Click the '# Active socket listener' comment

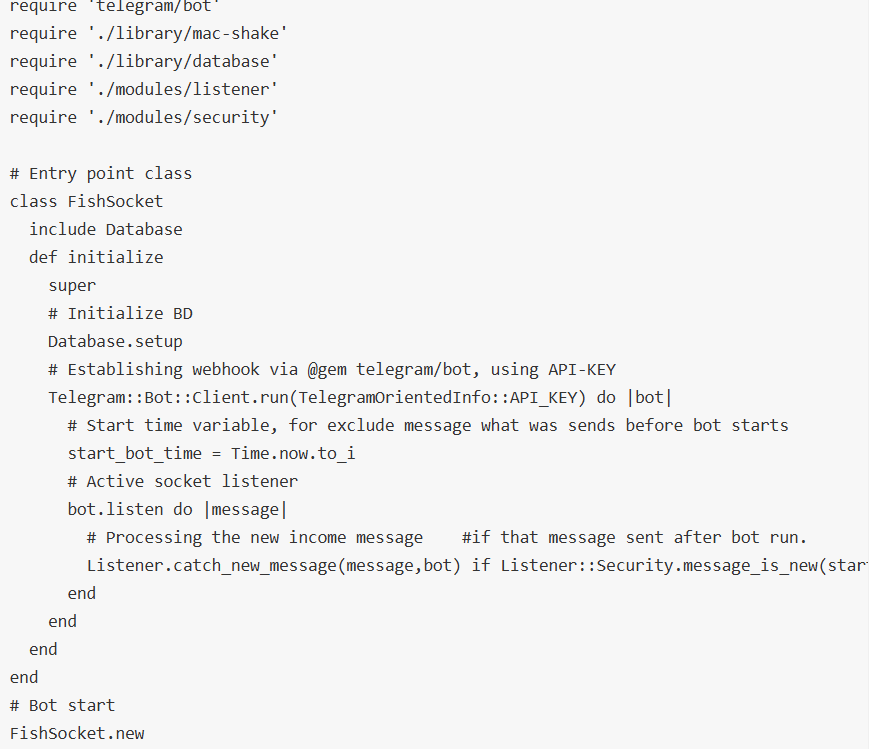(x=183, y=481)
